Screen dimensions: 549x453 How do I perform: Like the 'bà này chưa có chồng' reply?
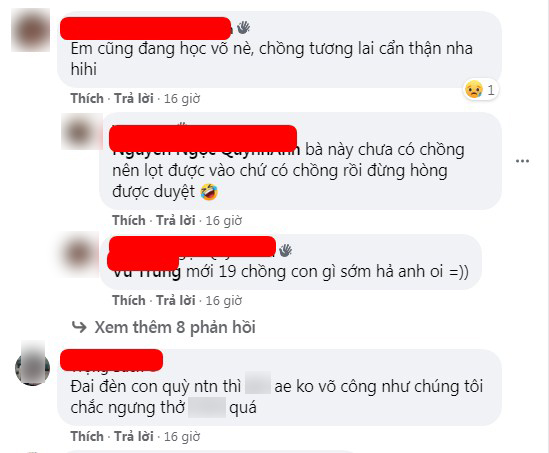coord(129,221)
